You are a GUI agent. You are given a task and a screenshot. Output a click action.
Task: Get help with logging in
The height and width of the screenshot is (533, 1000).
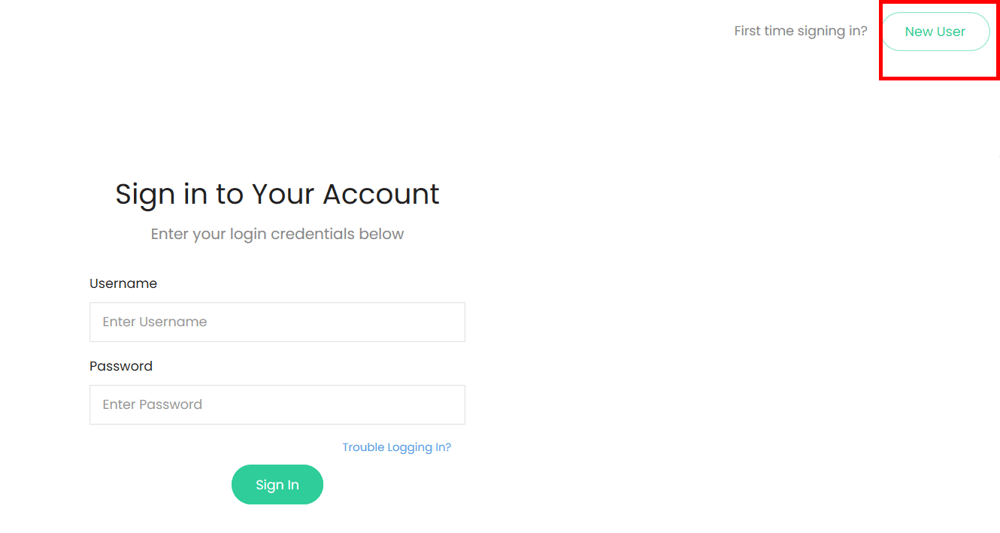396,447
